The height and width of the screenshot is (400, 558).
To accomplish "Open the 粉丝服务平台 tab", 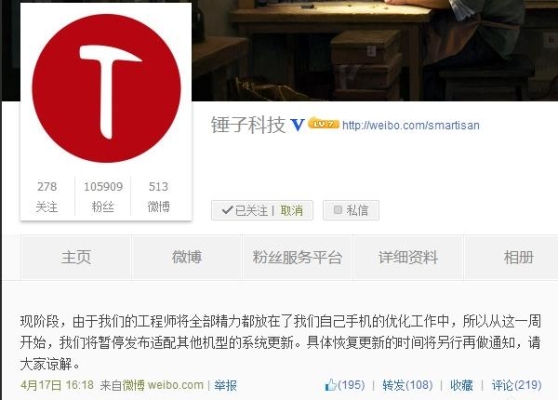I will click(x=298, y=257).
